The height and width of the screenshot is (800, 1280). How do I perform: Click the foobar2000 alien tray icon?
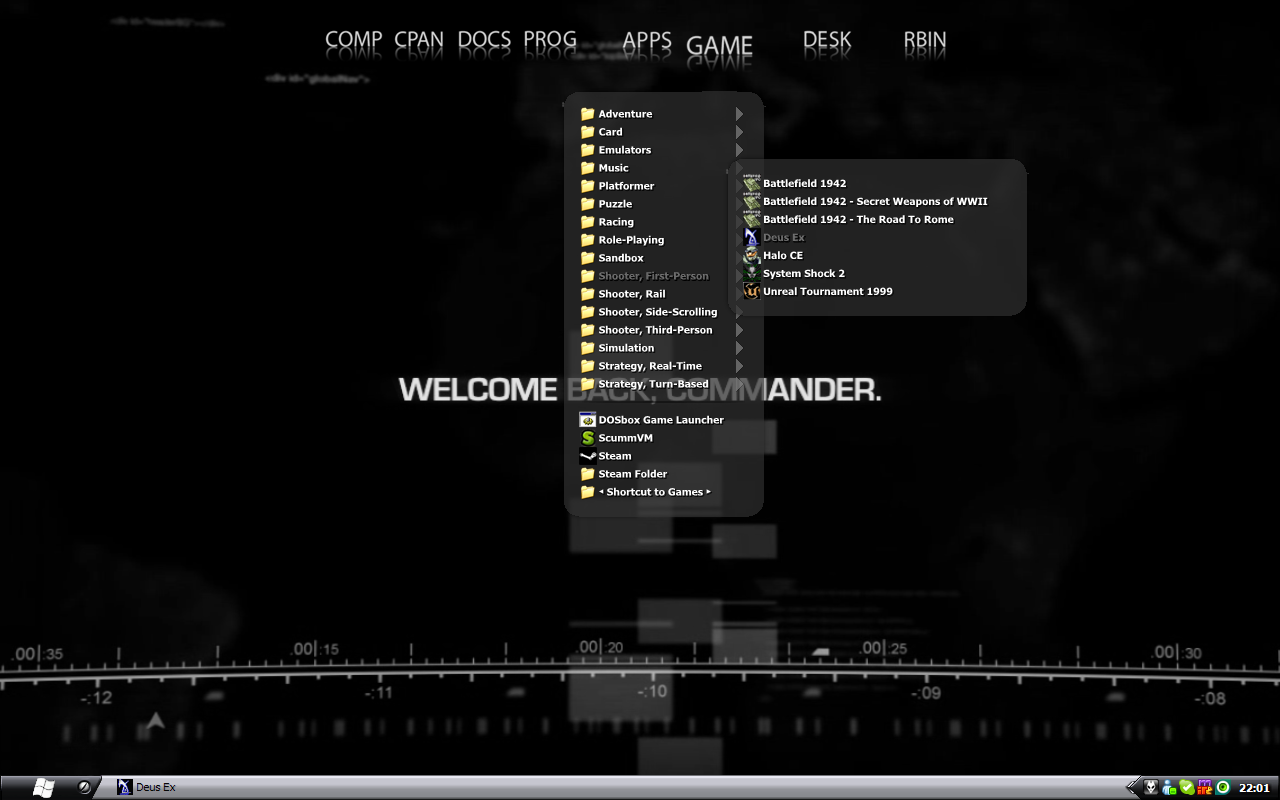[1151, 788]
